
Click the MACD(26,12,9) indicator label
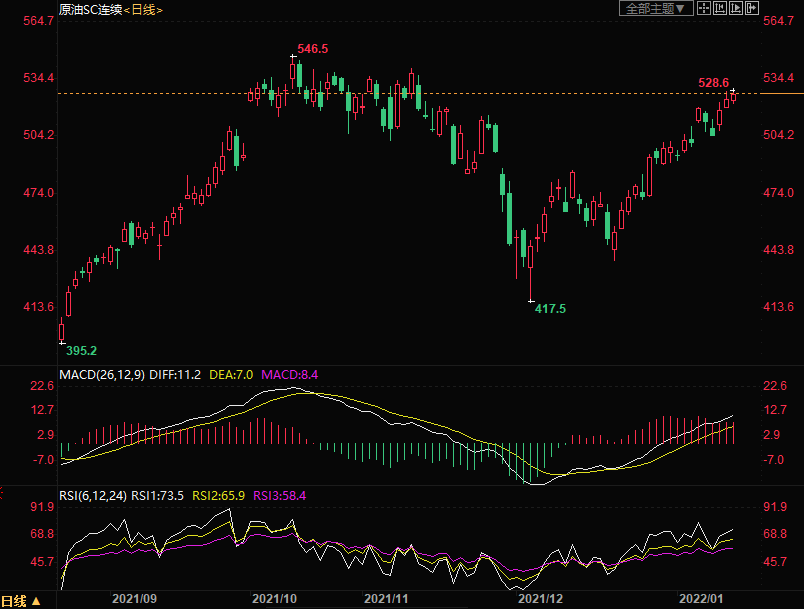103,374
